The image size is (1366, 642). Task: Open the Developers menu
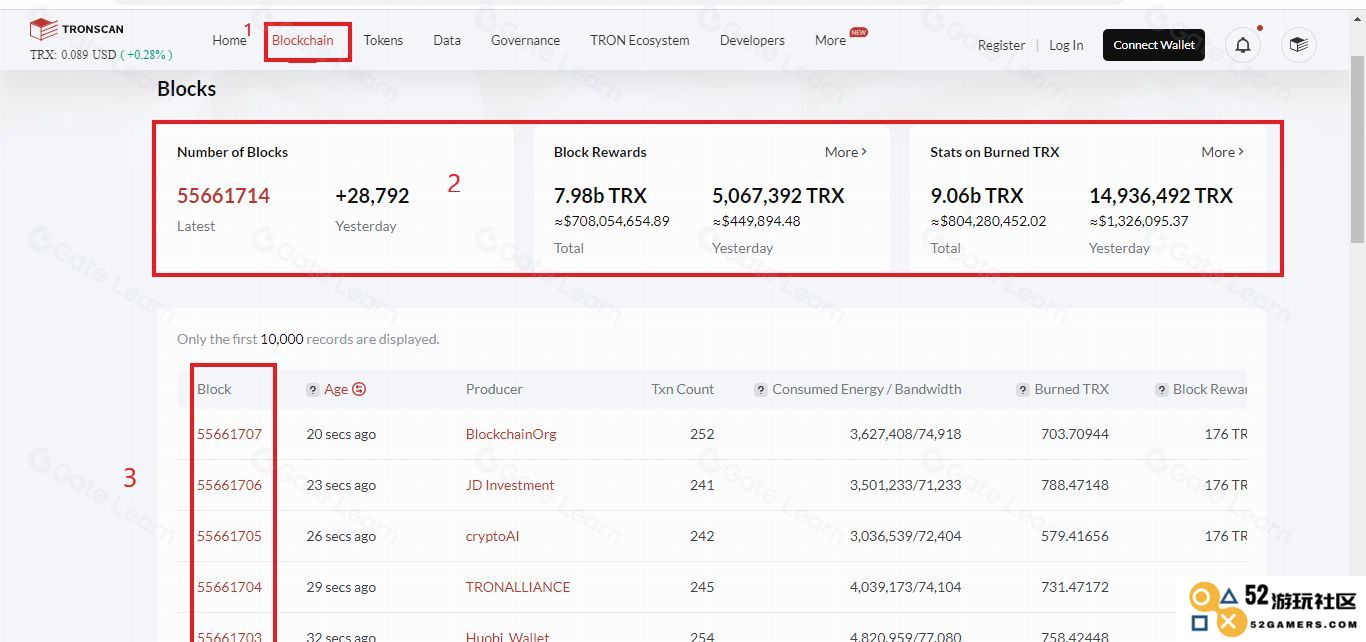pyautogui.click(x=752, y=40)
